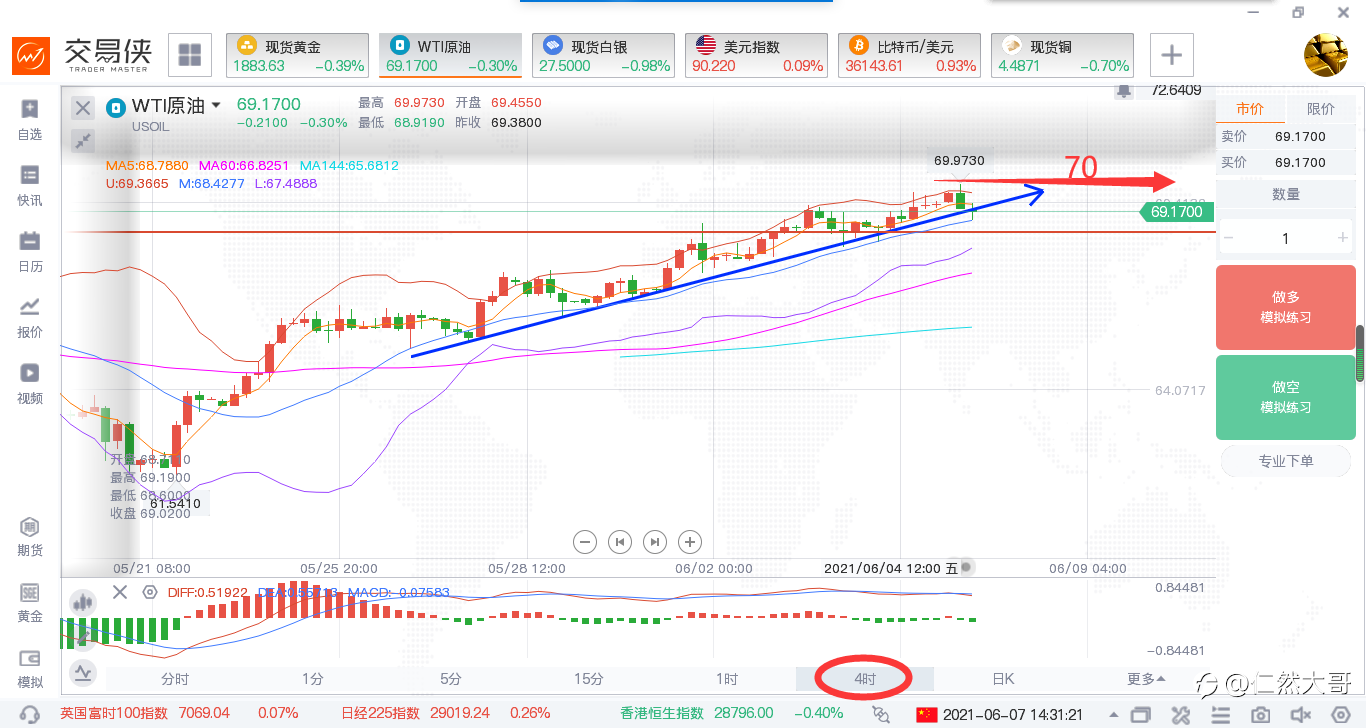
Task: Click the quantity input field showing 1
Action: point(1286,238)
